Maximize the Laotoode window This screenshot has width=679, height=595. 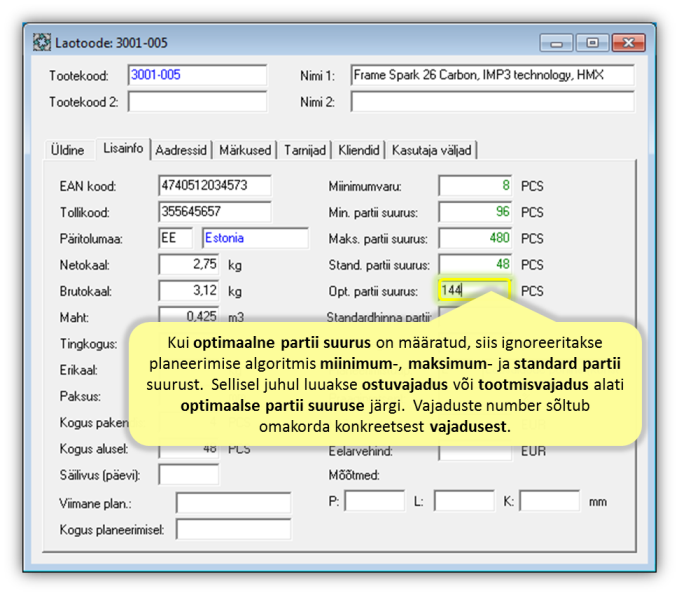592,43
